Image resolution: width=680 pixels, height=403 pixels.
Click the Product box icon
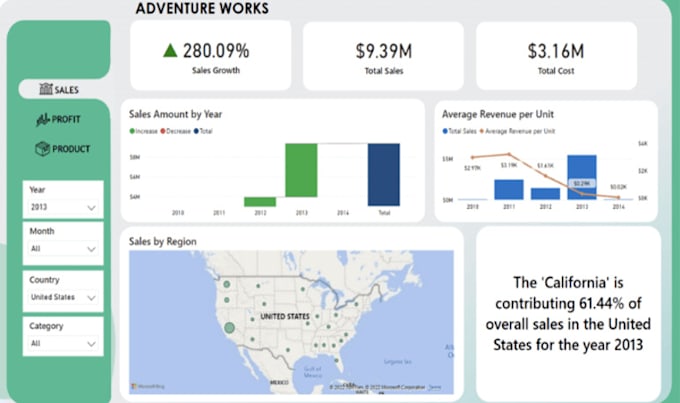pos(42,149)
